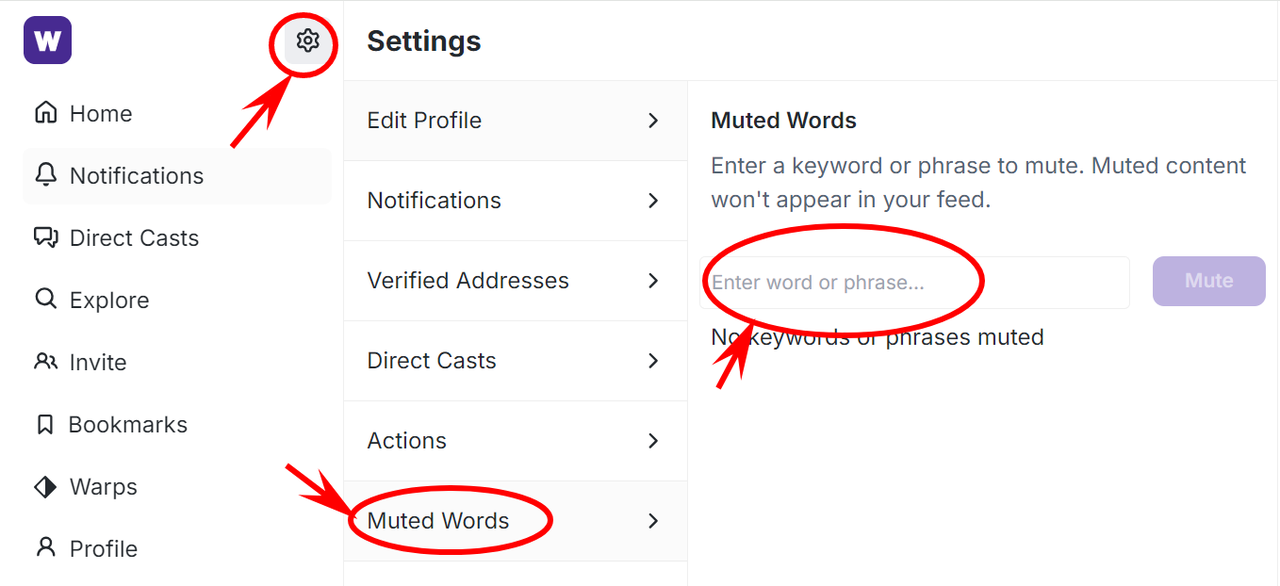Click the Profile person icon

coord(45,548)
